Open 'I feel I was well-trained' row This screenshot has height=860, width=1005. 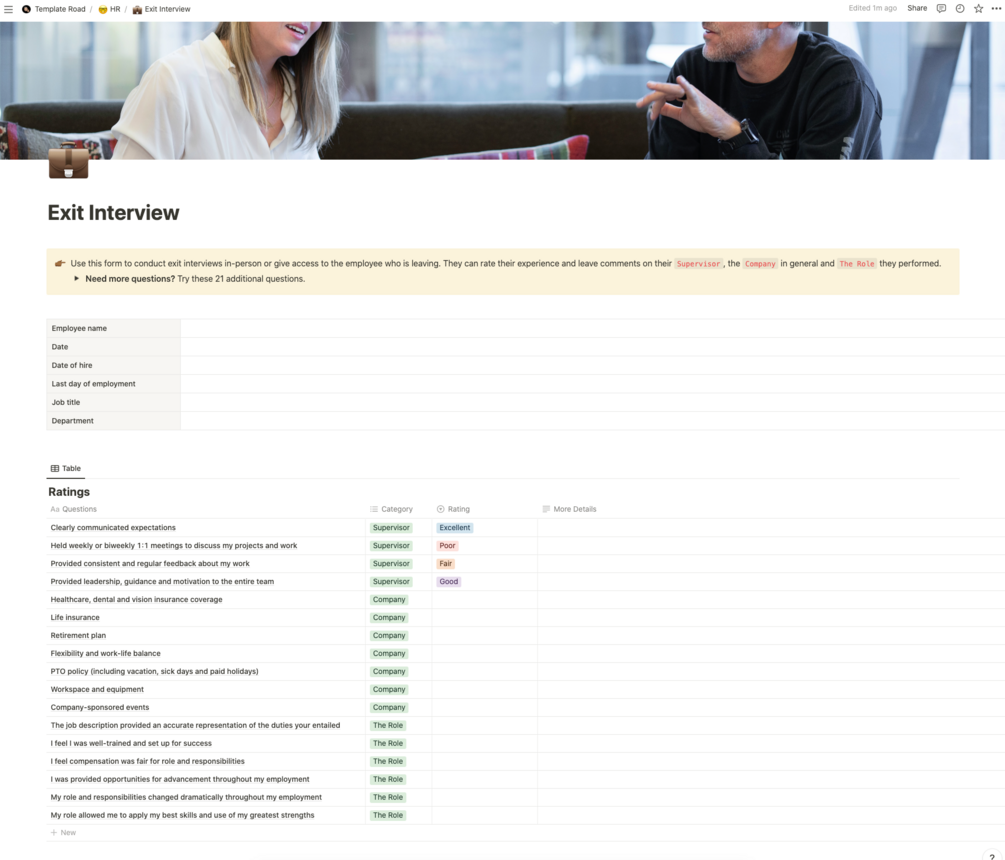[x=131, y=743]
